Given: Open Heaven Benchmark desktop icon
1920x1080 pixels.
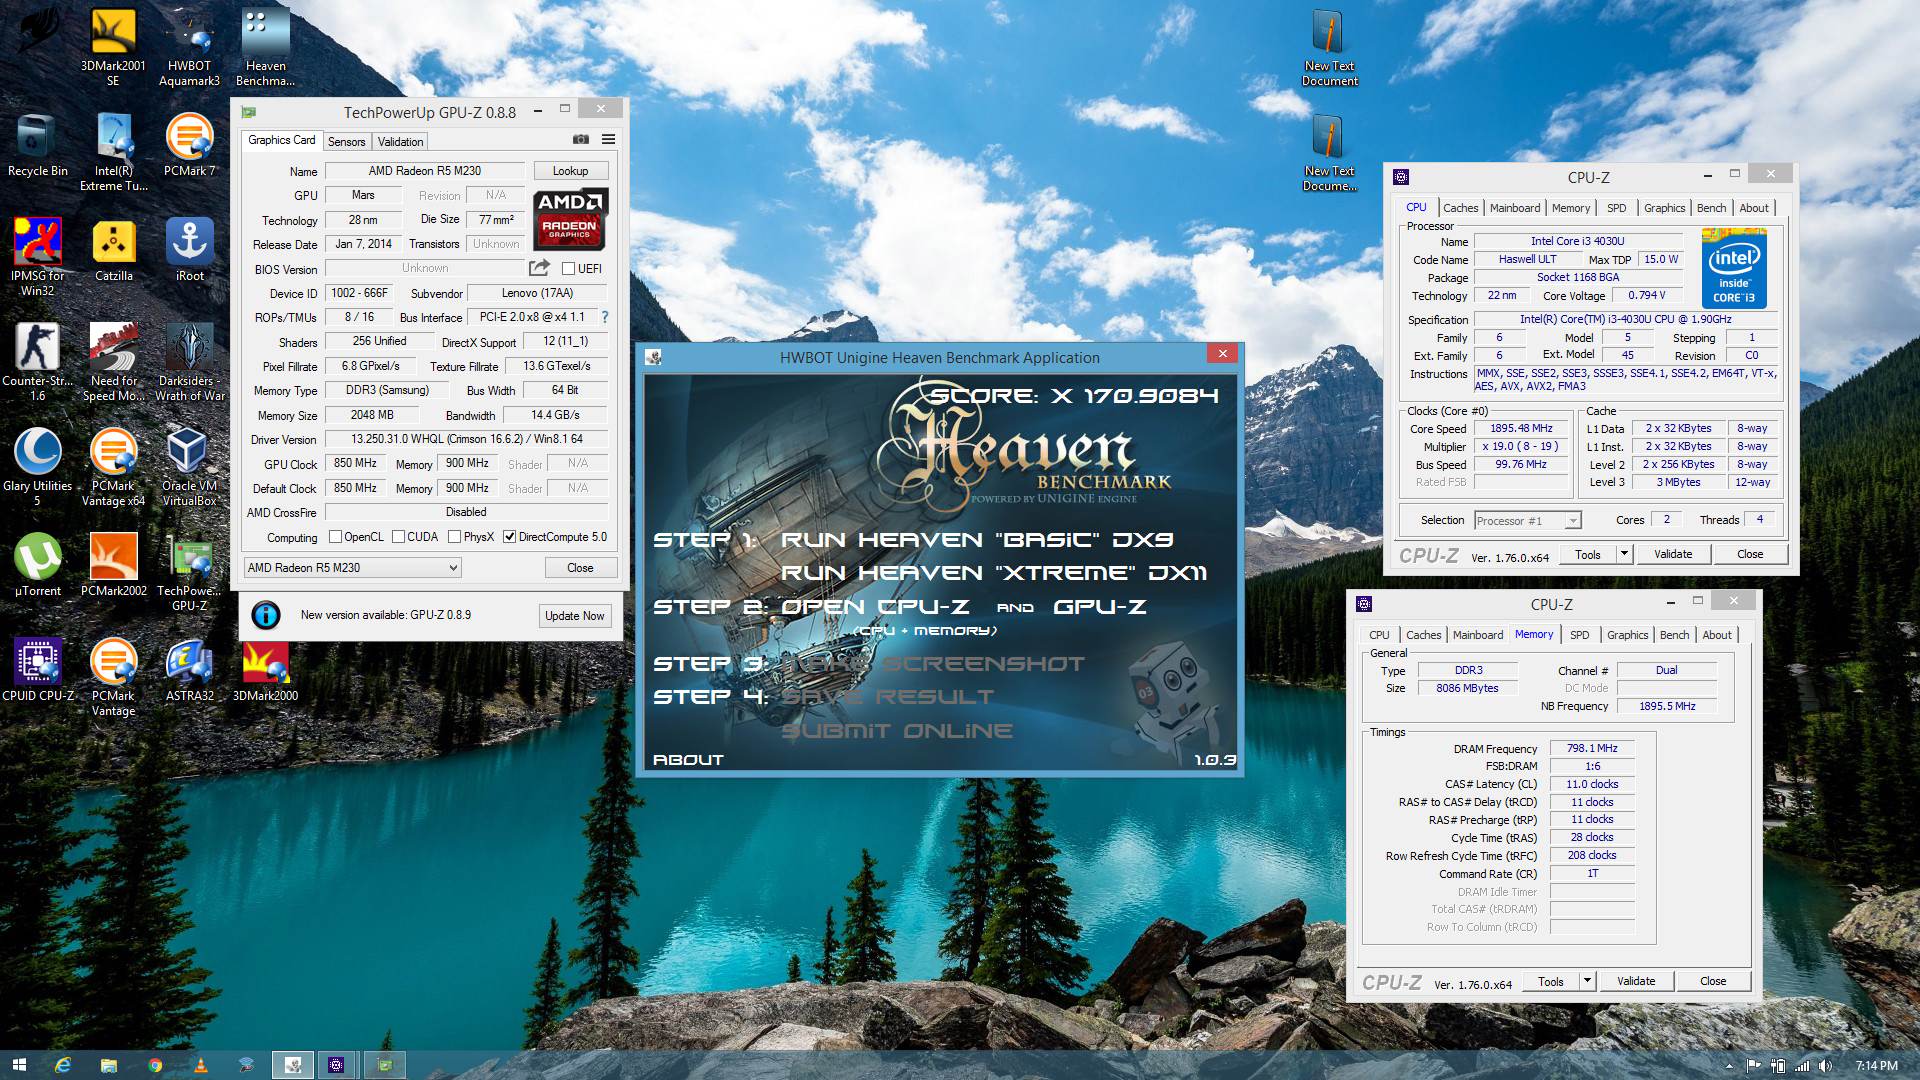Looking at the screenshot, I should pos(265,46).
